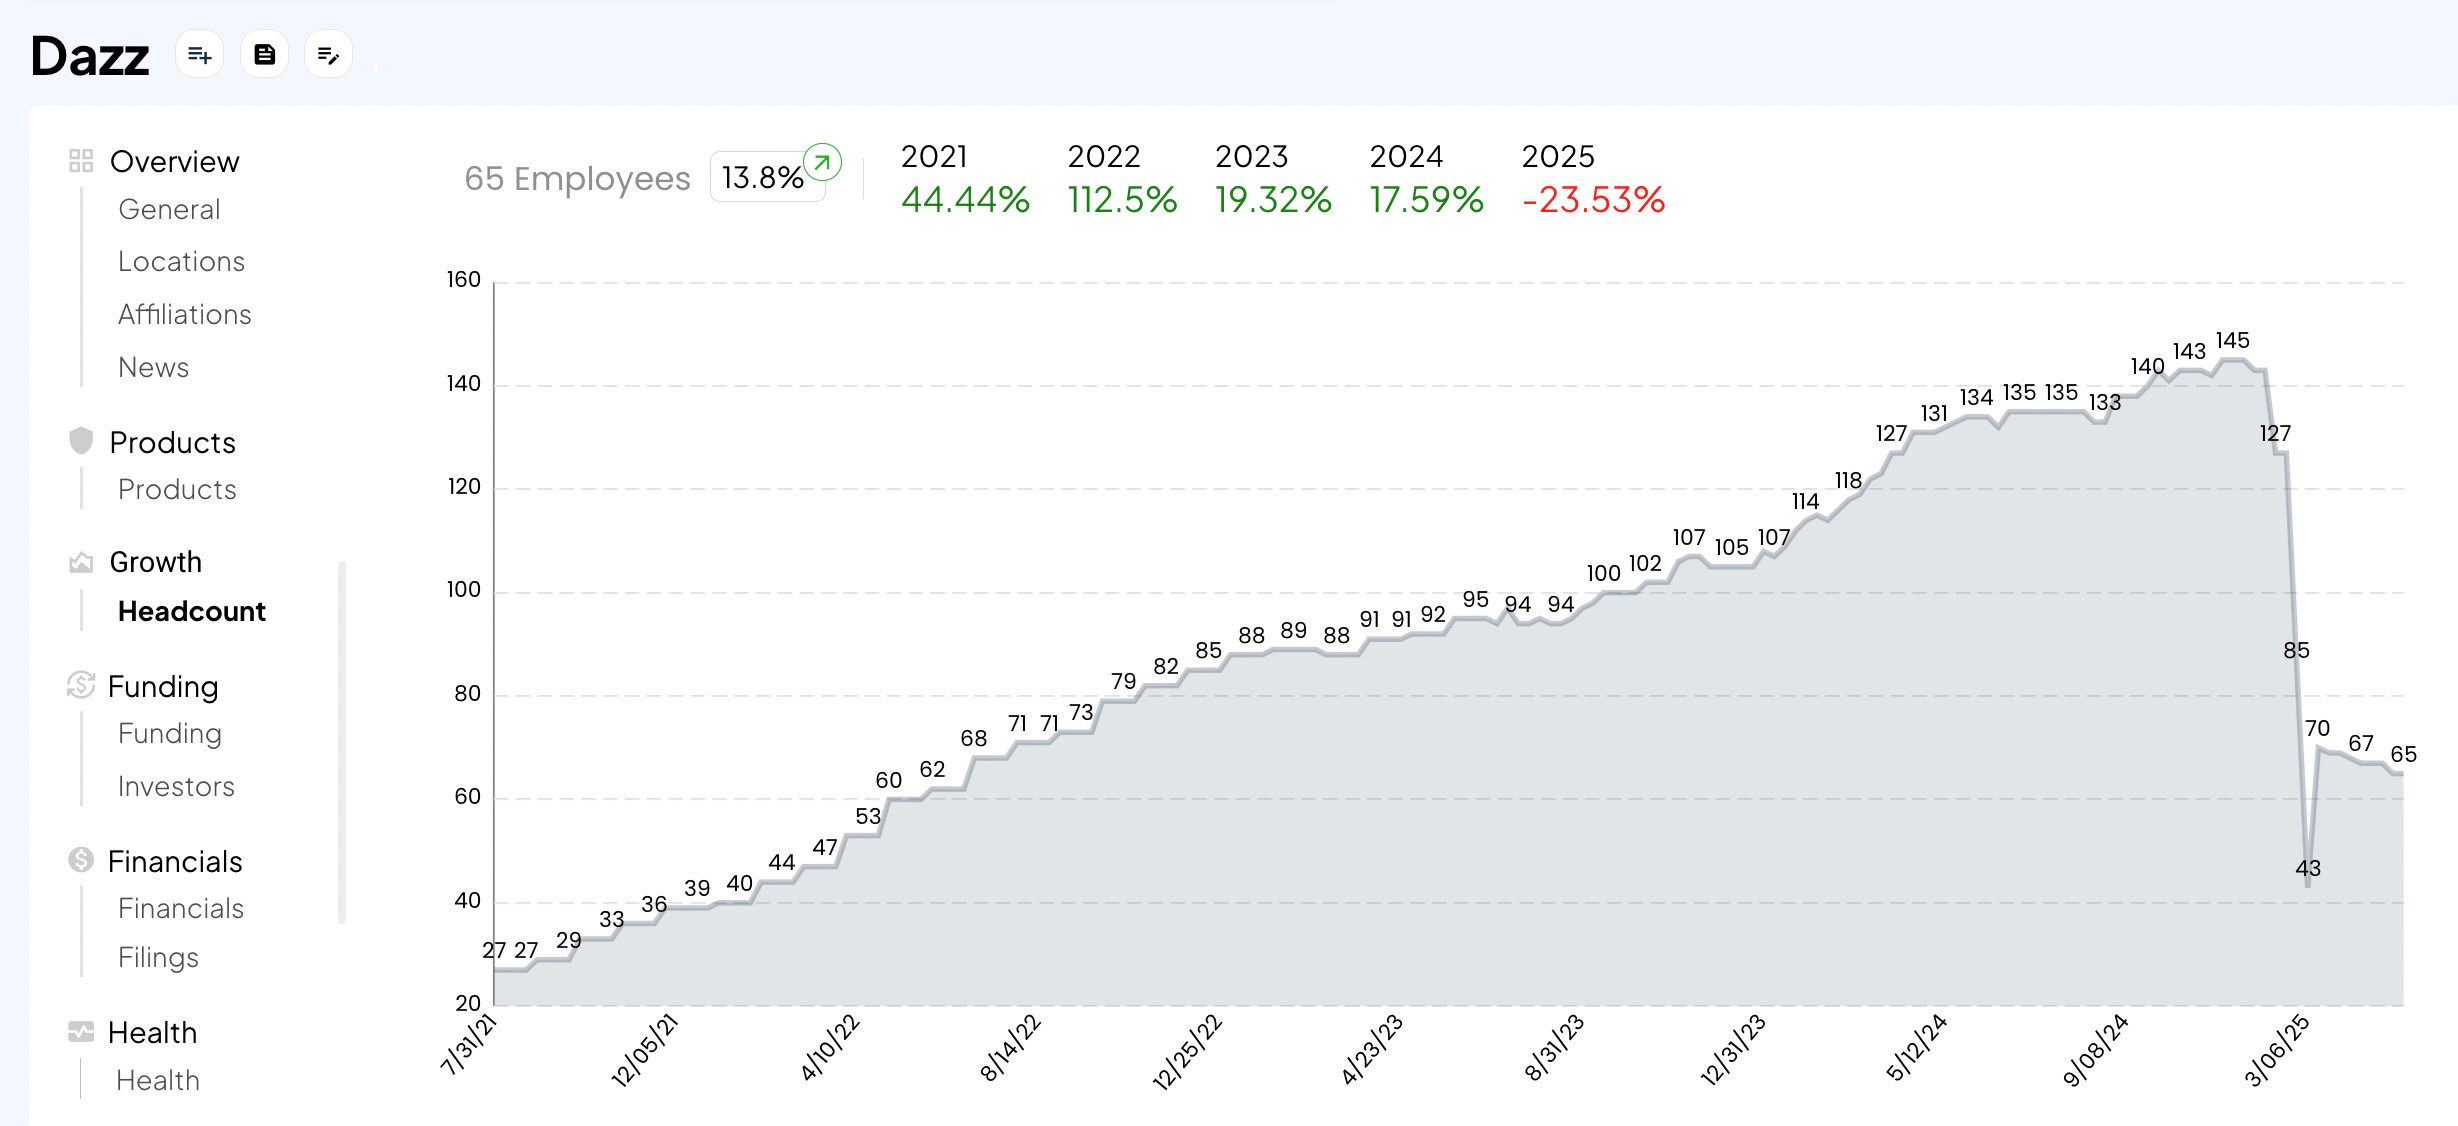Select the Products section heading
This screenshot has height=1126, width=2458.
(173, 443)
